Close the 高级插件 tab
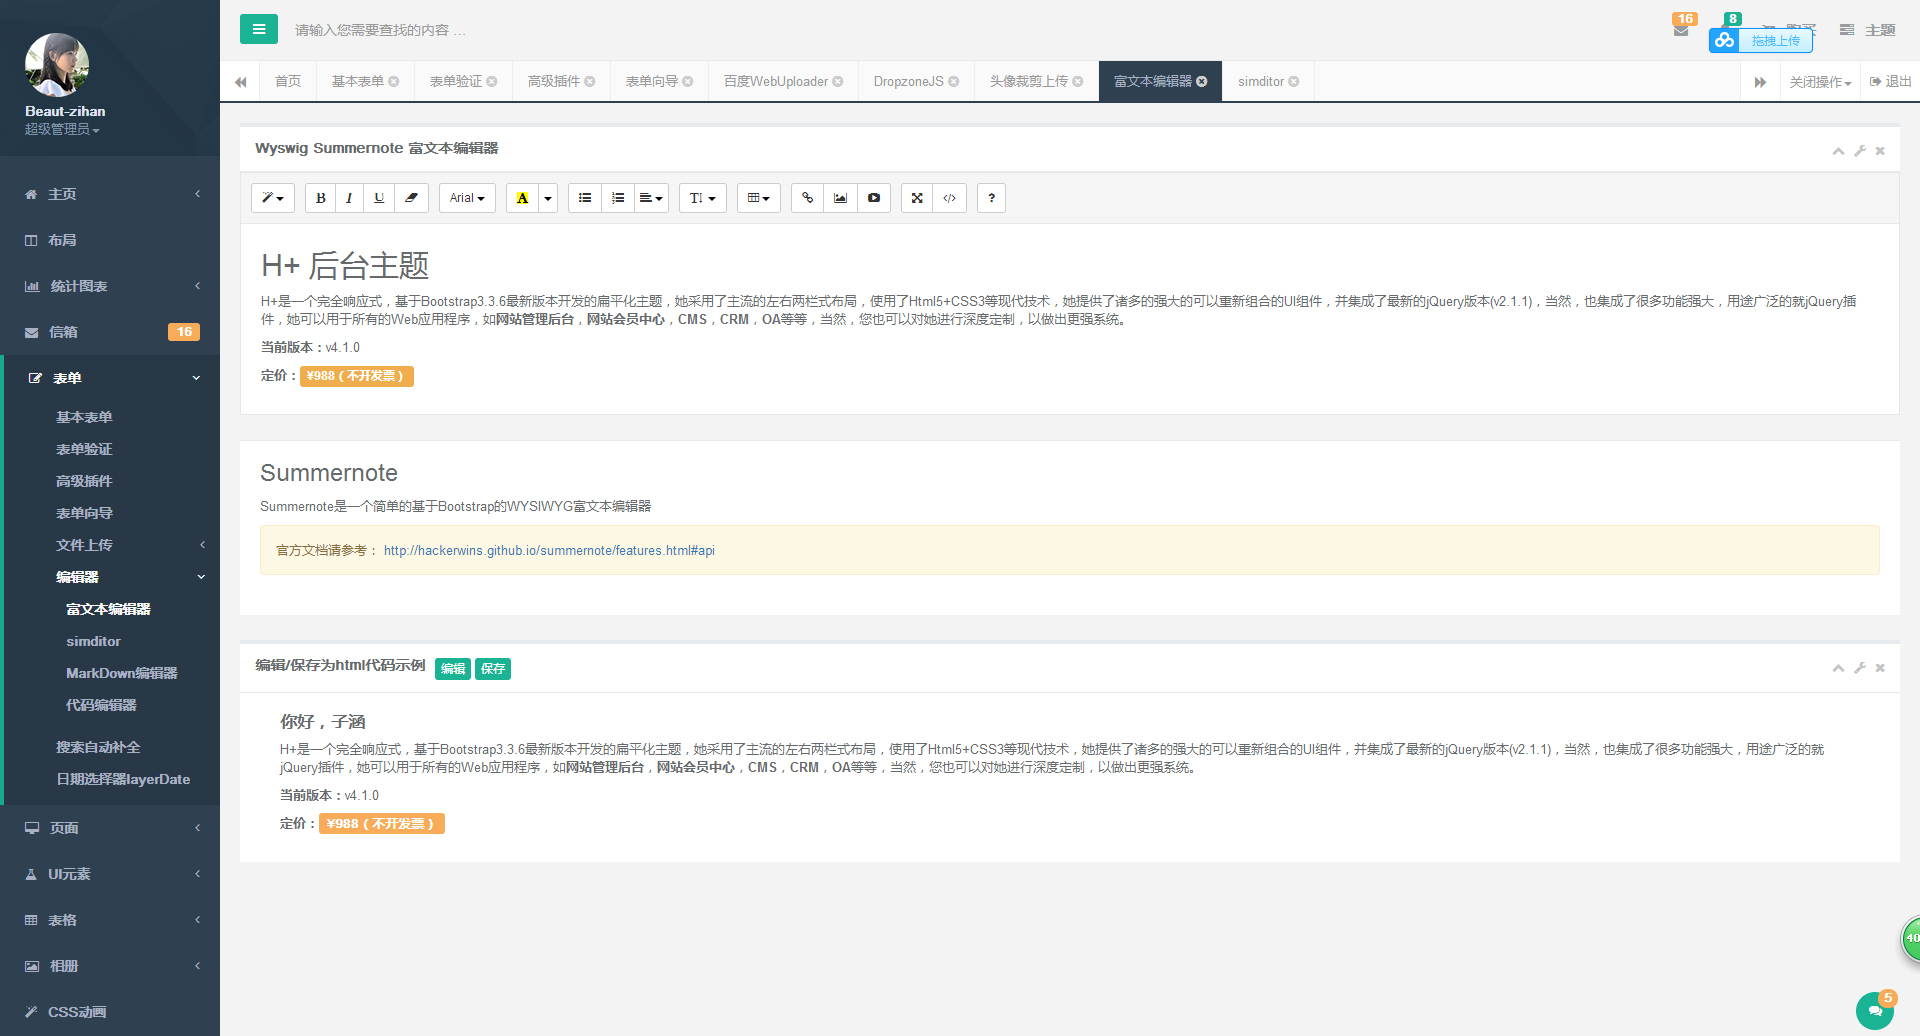 tap(590, 82)
